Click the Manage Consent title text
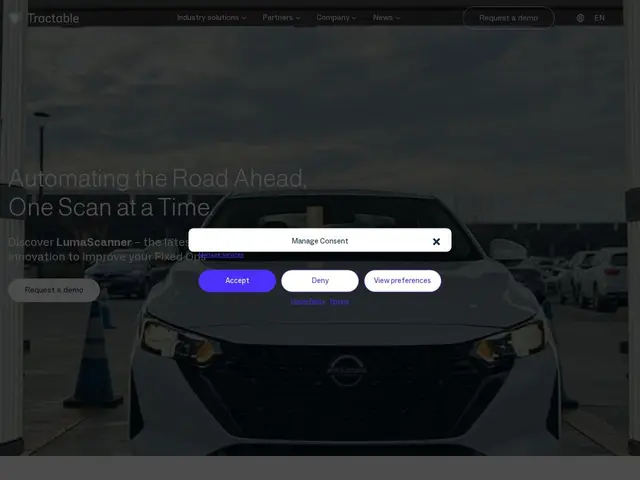640x480 pixels. (320, 241)
